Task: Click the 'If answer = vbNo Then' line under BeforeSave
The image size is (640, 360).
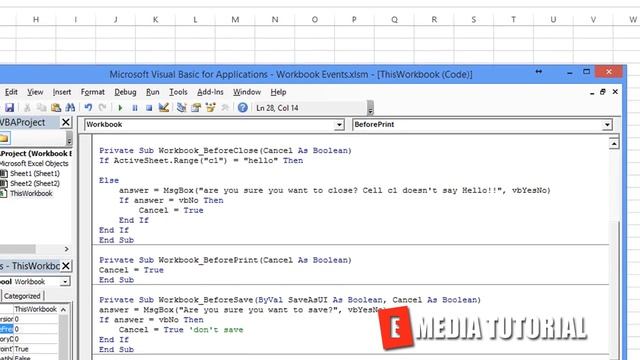Action: [x=151, y=320]
